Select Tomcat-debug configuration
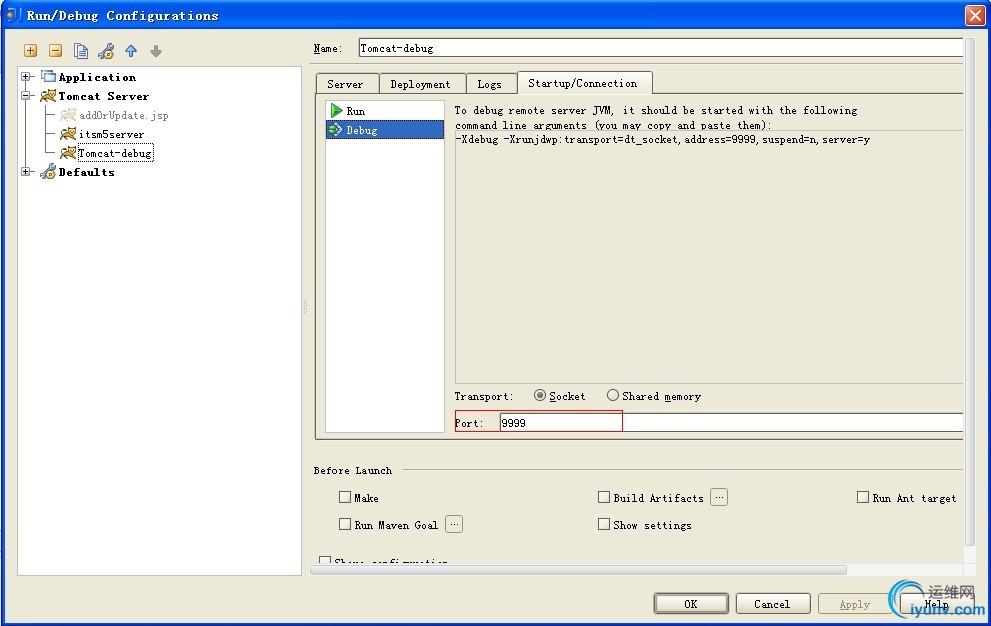Image resolution: width=991 pixels, height=626 pixels. [115, 153]
